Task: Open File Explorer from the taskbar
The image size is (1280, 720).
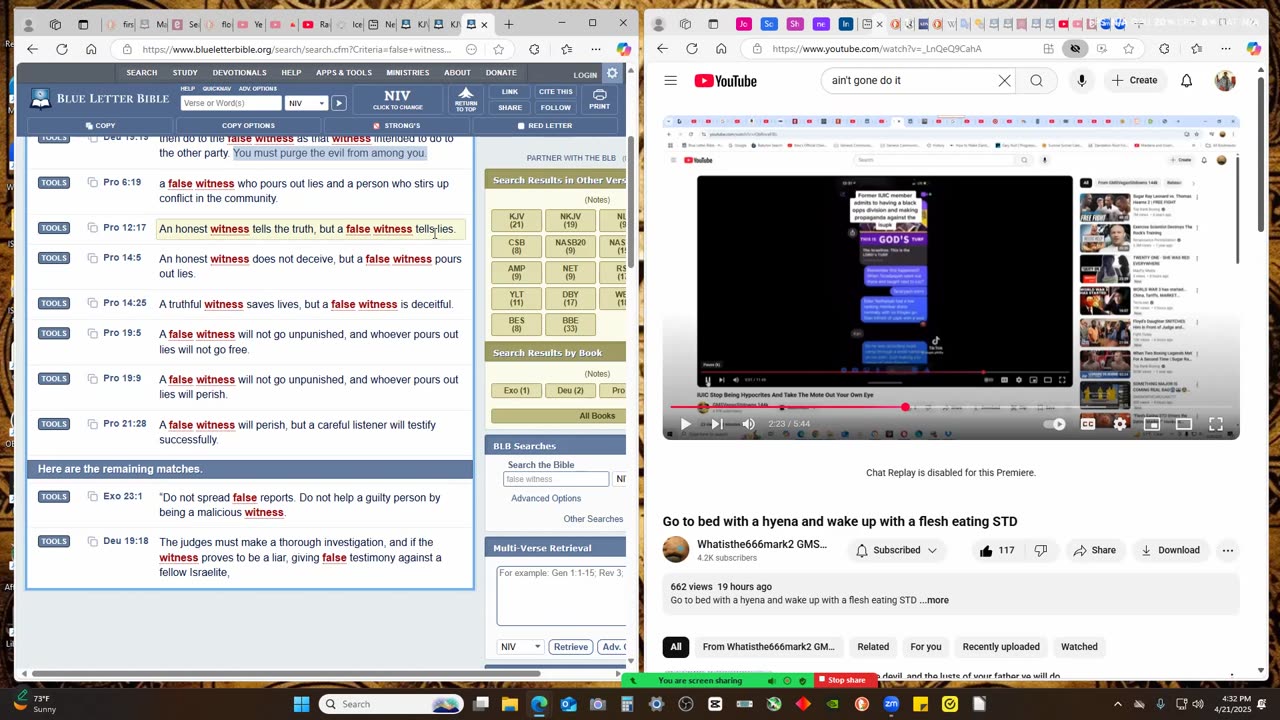Action: coord(510,704)
